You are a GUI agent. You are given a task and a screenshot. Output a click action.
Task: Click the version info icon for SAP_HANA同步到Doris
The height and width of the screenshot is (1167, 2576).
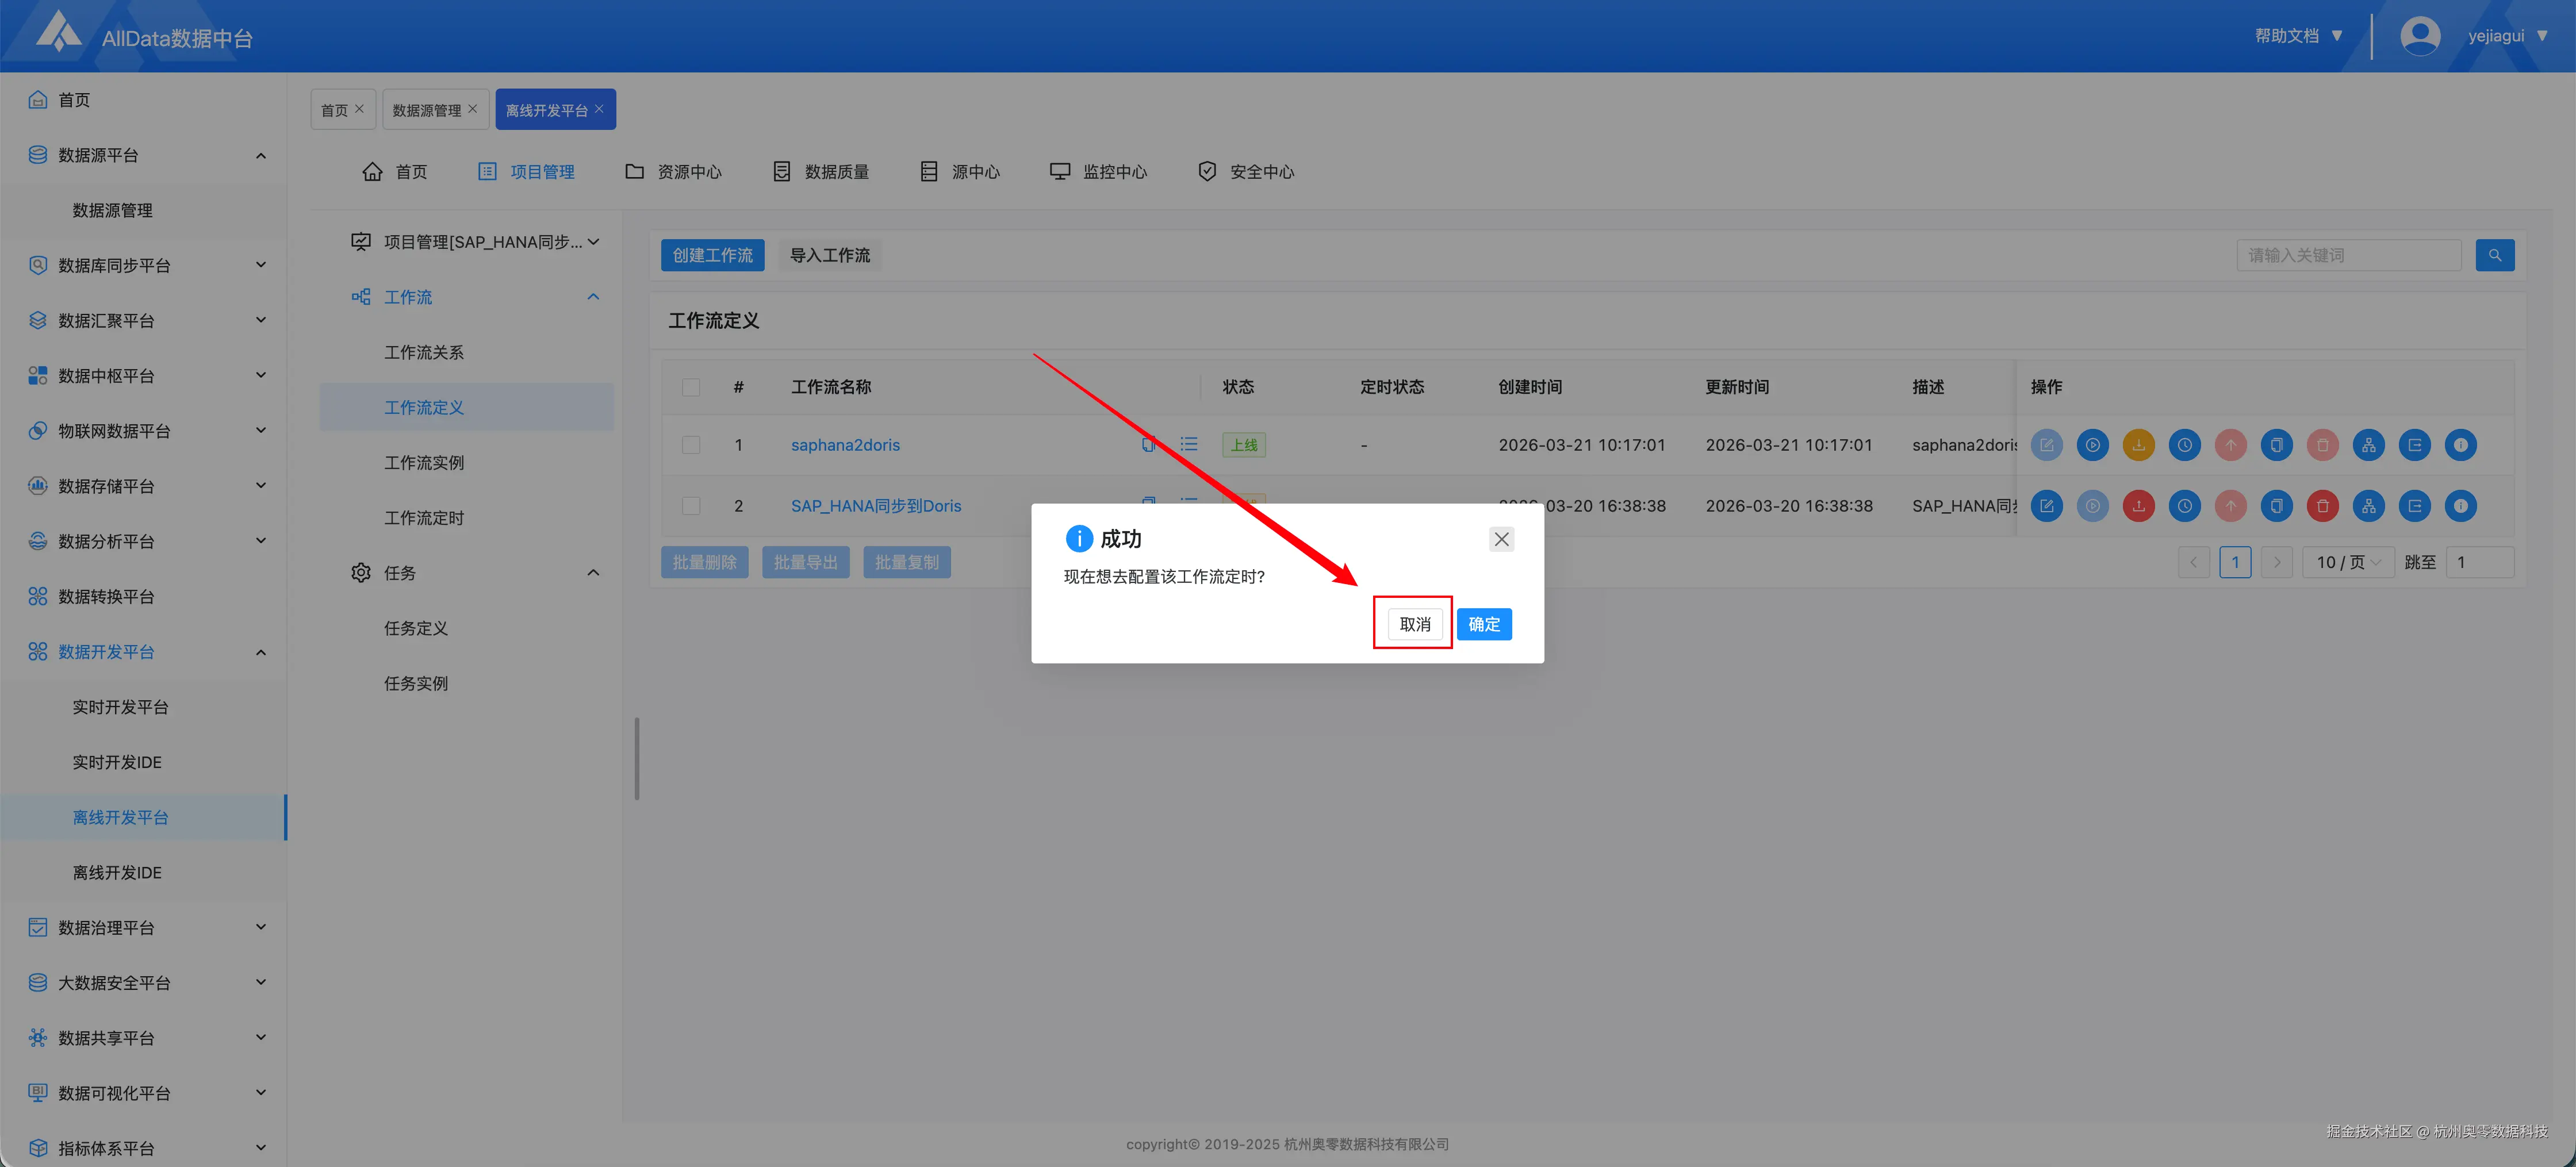[2460, 506]
